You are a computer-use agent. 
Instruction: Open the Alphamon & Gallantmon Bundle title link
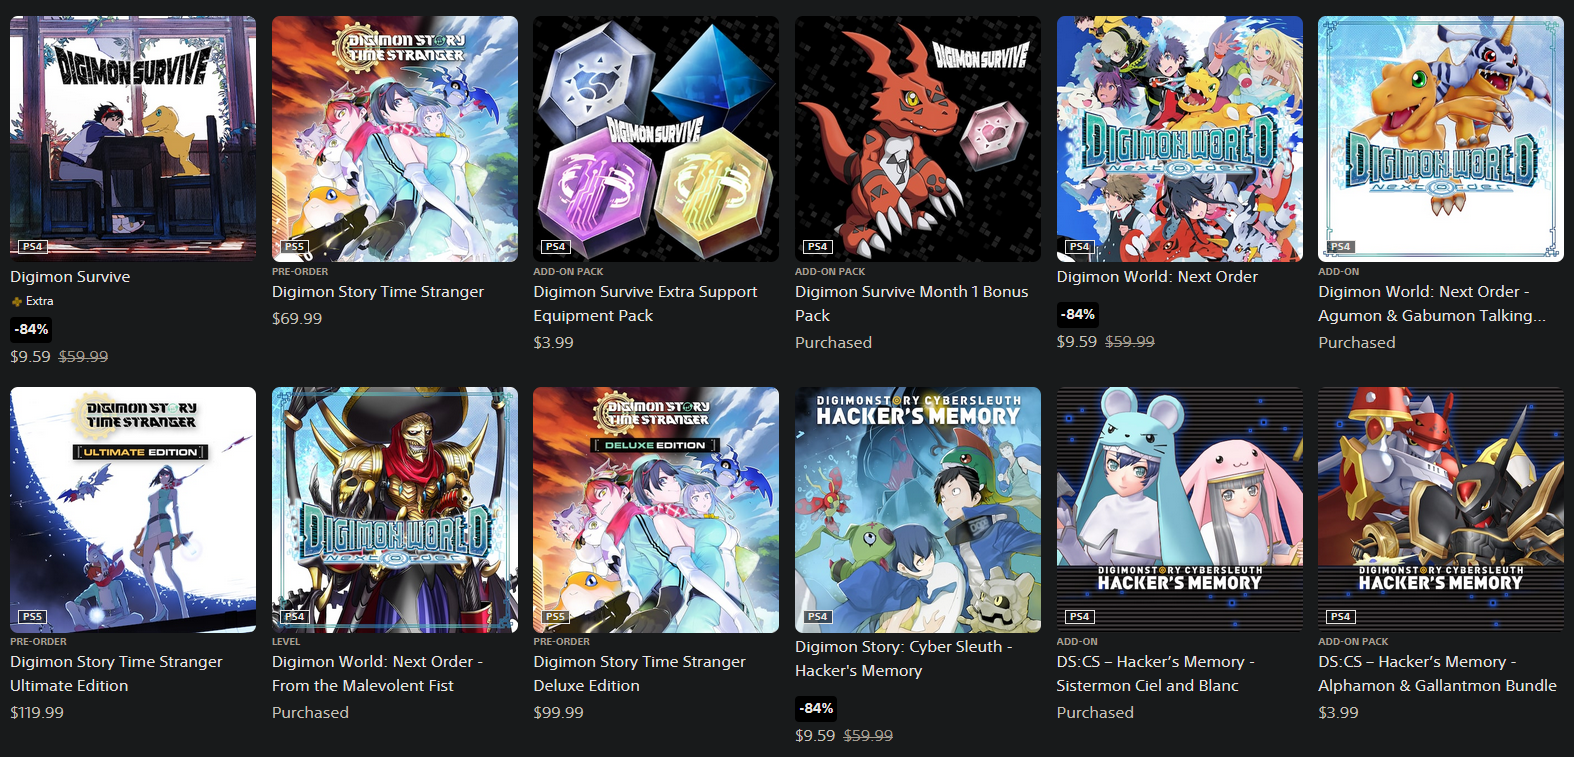click(1437, 674)
